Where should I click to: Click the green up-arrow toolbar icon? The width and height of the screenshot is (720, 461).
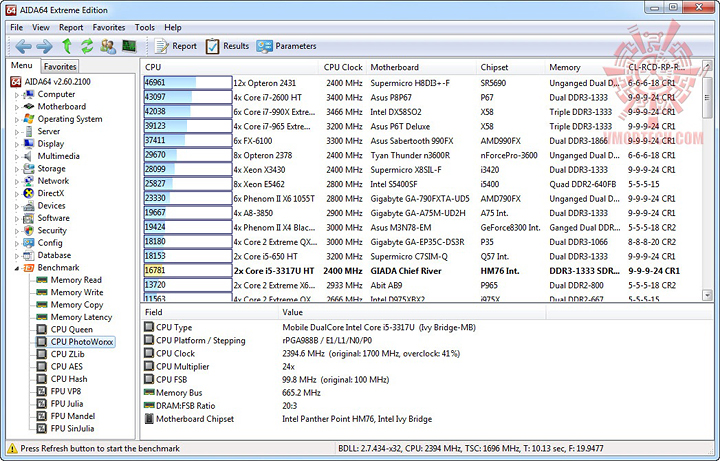(67, 46)
